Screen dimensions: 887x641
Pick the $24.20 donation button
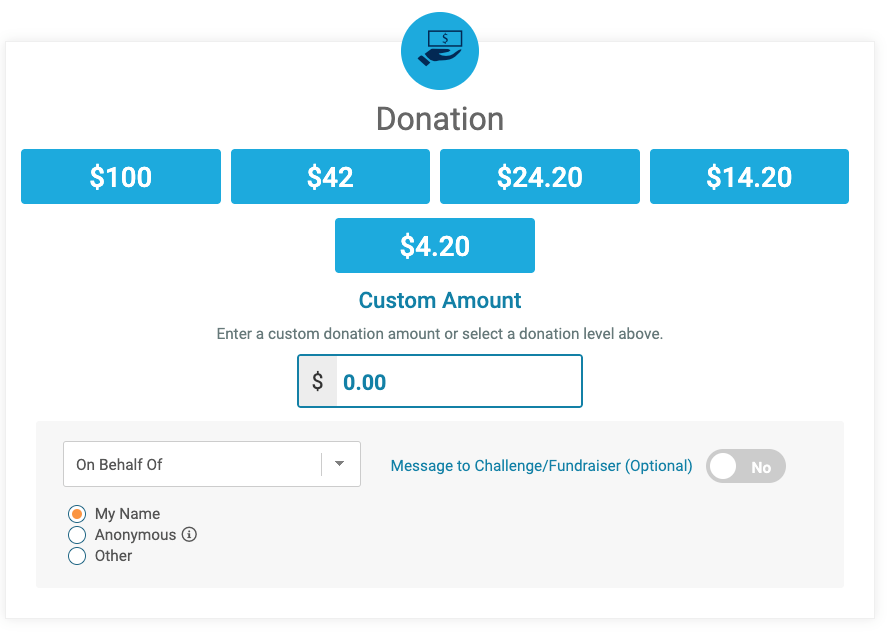pos(540,177)
